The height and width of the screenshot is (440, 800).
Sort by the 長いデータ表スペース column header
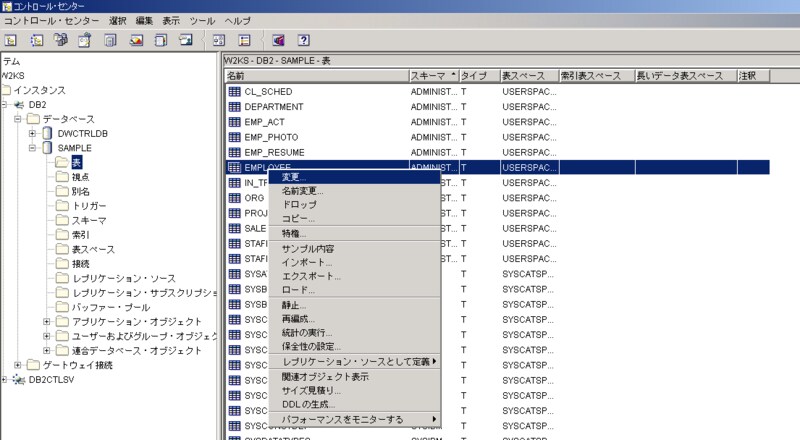[x=686, y=76]
